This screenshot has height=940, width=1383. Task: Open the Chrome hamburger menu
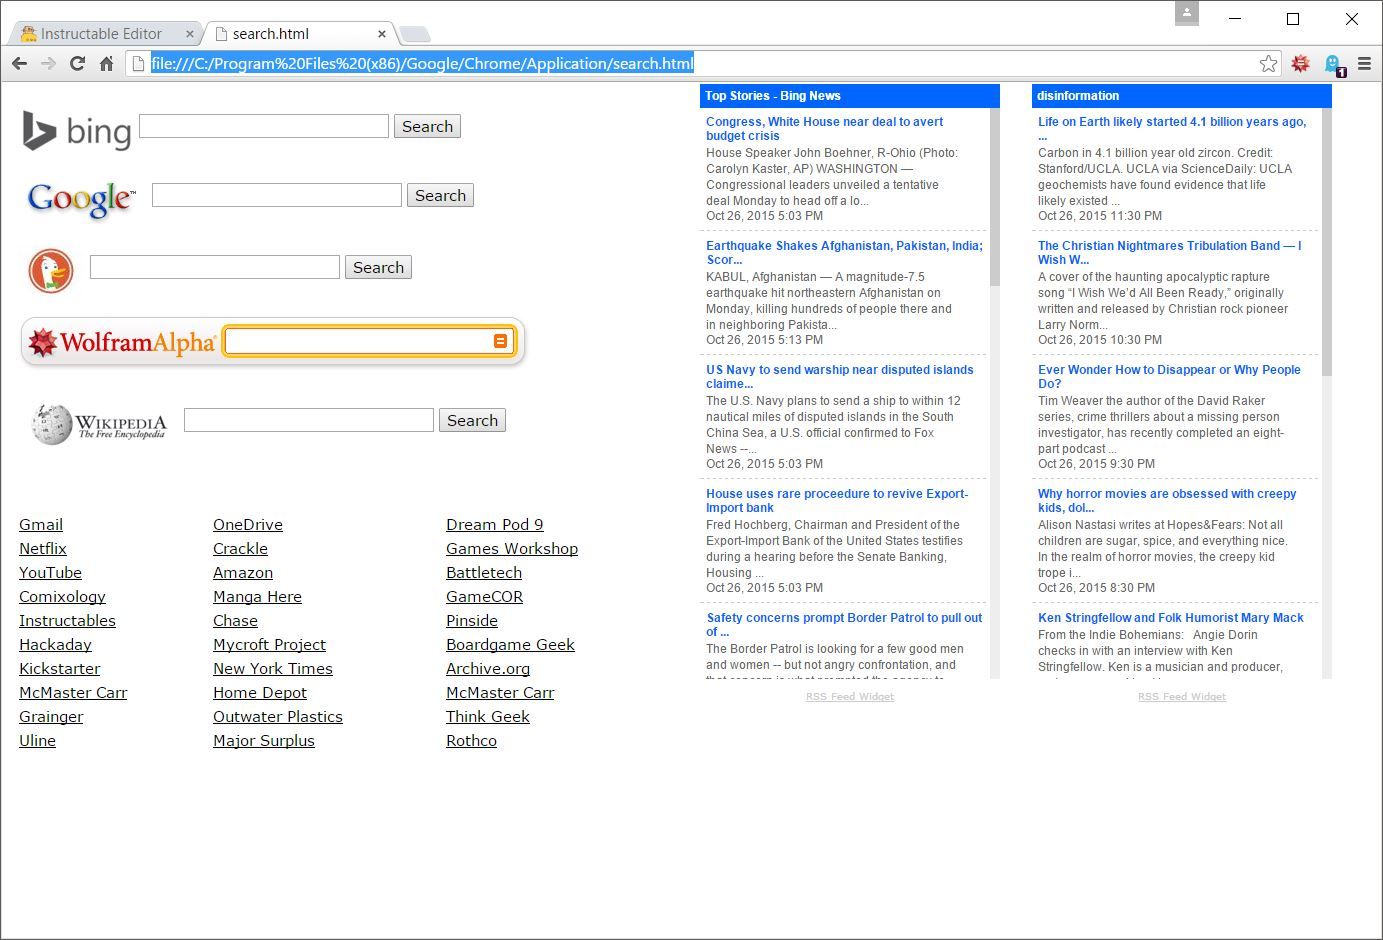point(1364,62)
